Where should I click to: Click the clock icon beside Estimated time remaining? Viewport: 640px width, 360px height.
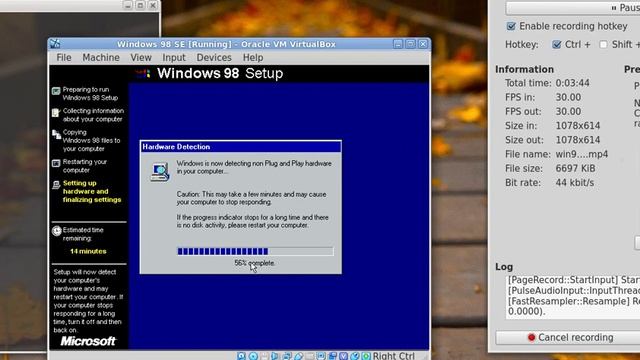coord(57,231)
